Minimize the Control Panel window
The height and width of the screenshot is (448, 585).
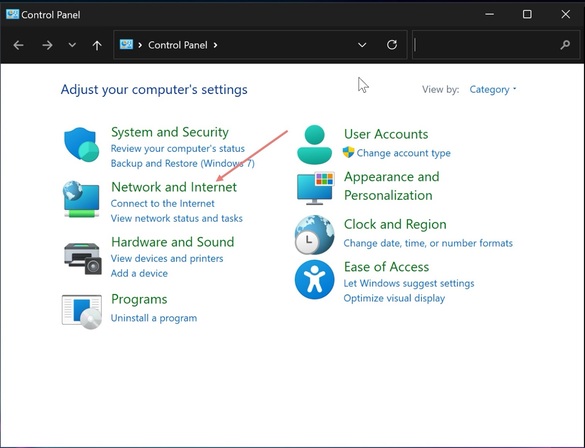(489, 14)
